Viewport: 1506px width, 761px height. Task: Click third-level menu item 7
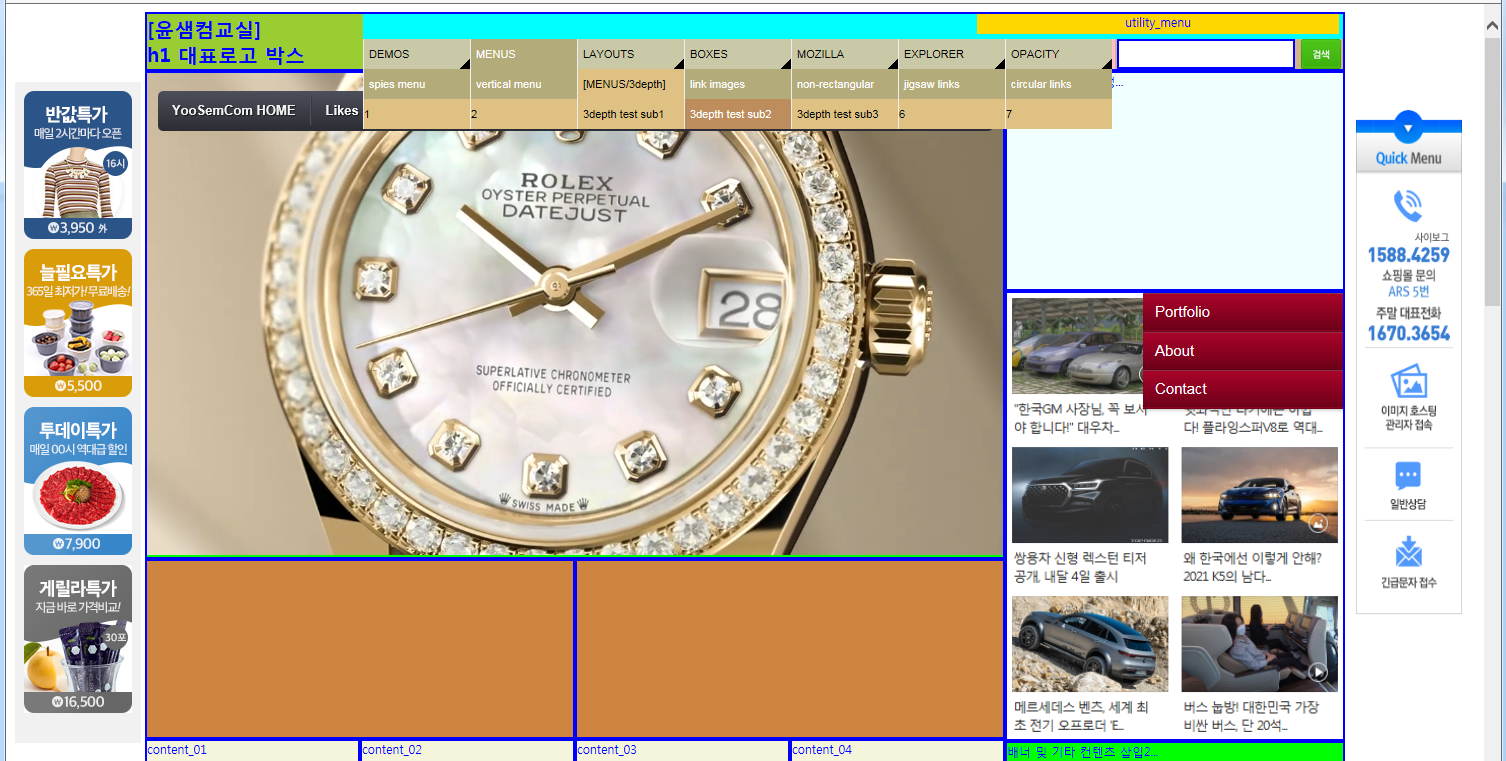(x=1059, y=114)
